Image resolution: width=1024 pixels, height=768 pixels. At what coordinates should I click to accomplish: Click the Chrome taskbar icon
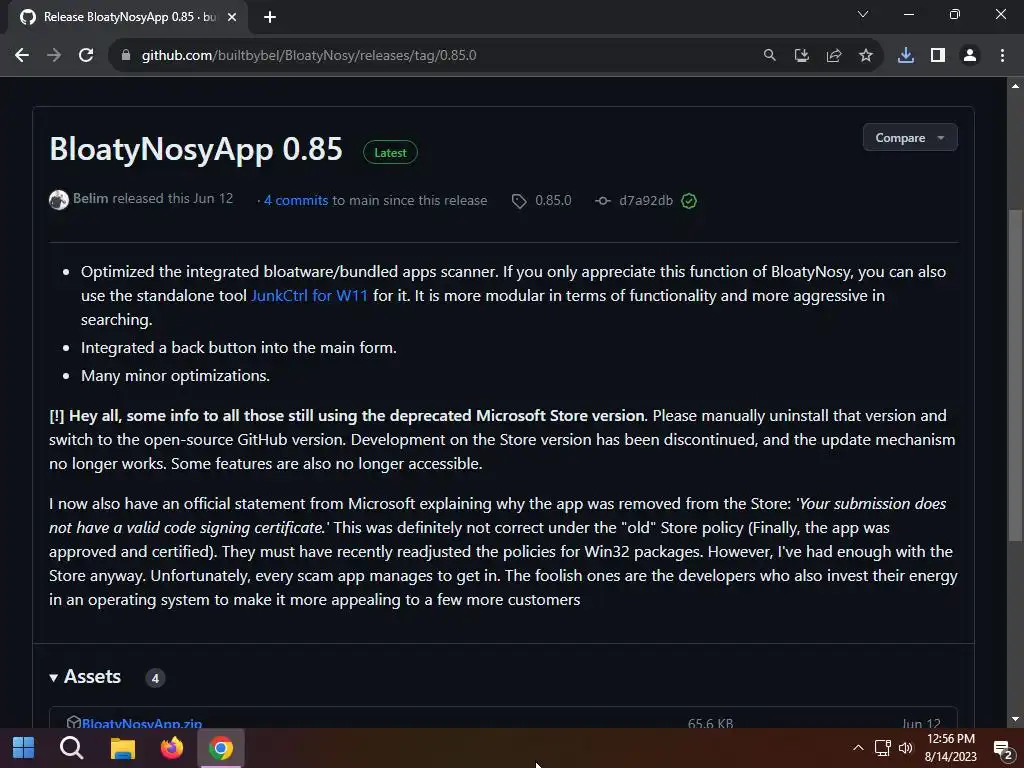[x=221, y=748]
